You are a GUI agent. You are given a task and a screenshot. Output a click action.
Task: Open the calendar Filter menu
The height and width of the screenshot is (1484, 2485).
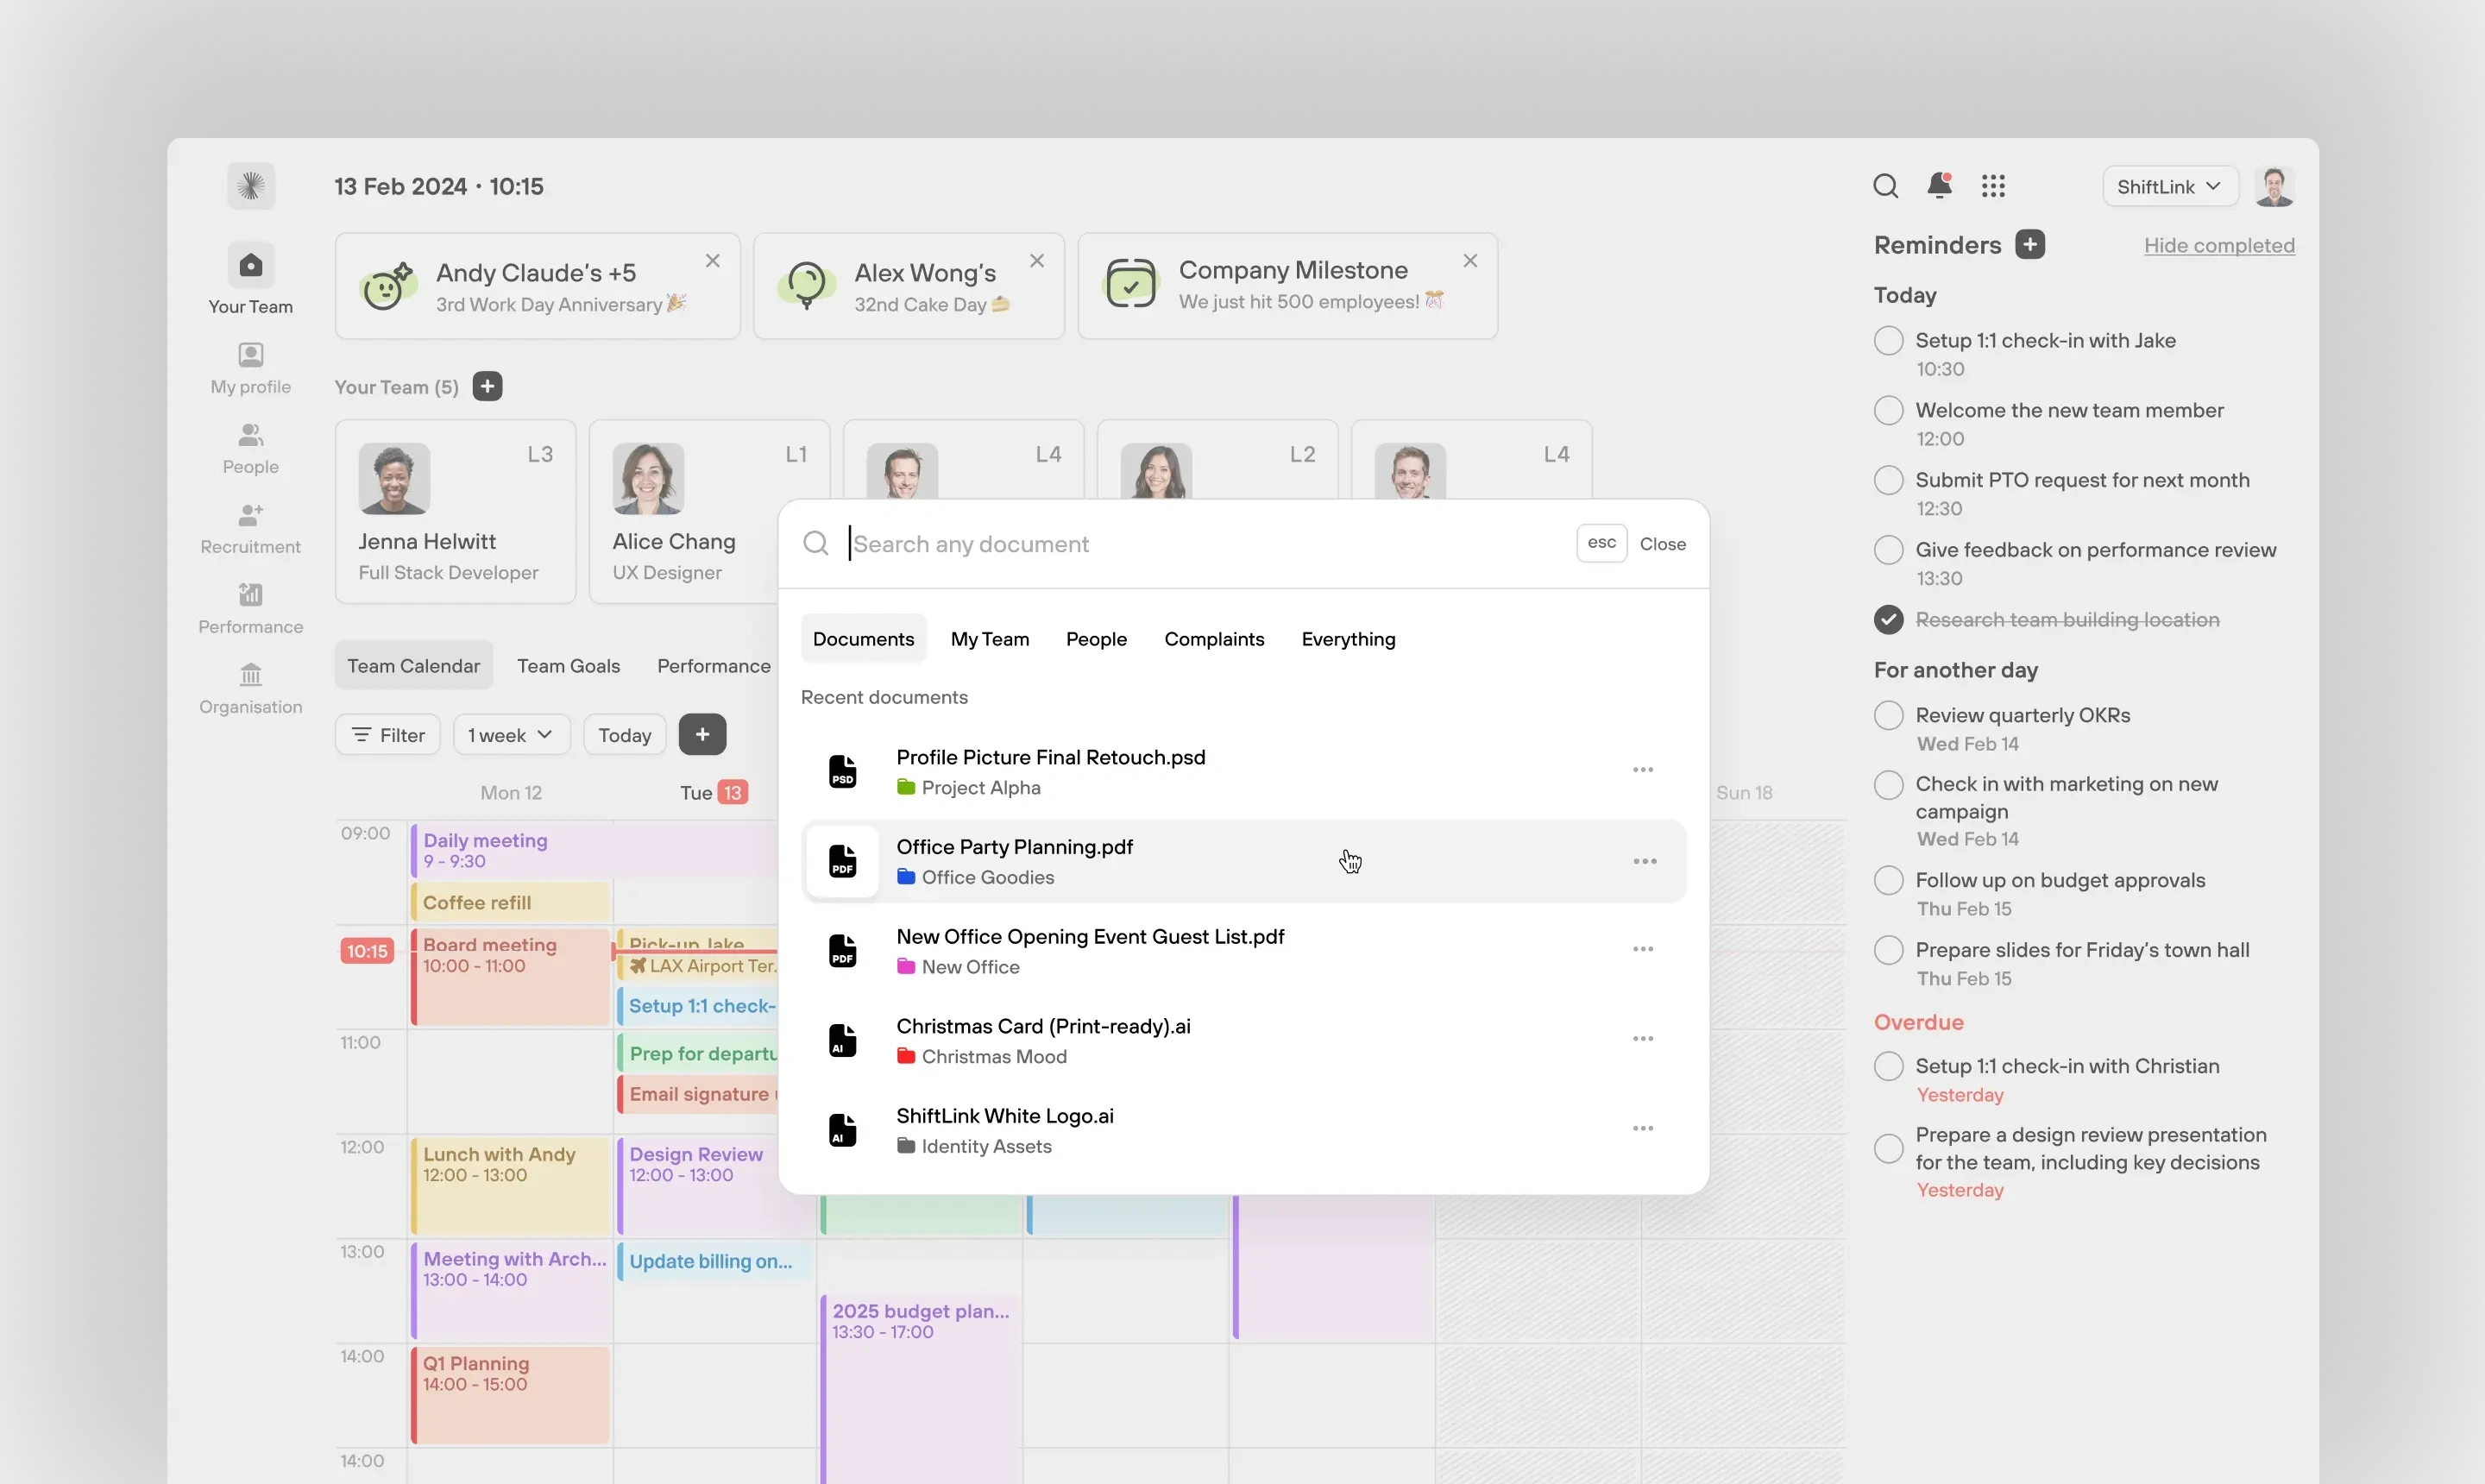tap(388, 735)
